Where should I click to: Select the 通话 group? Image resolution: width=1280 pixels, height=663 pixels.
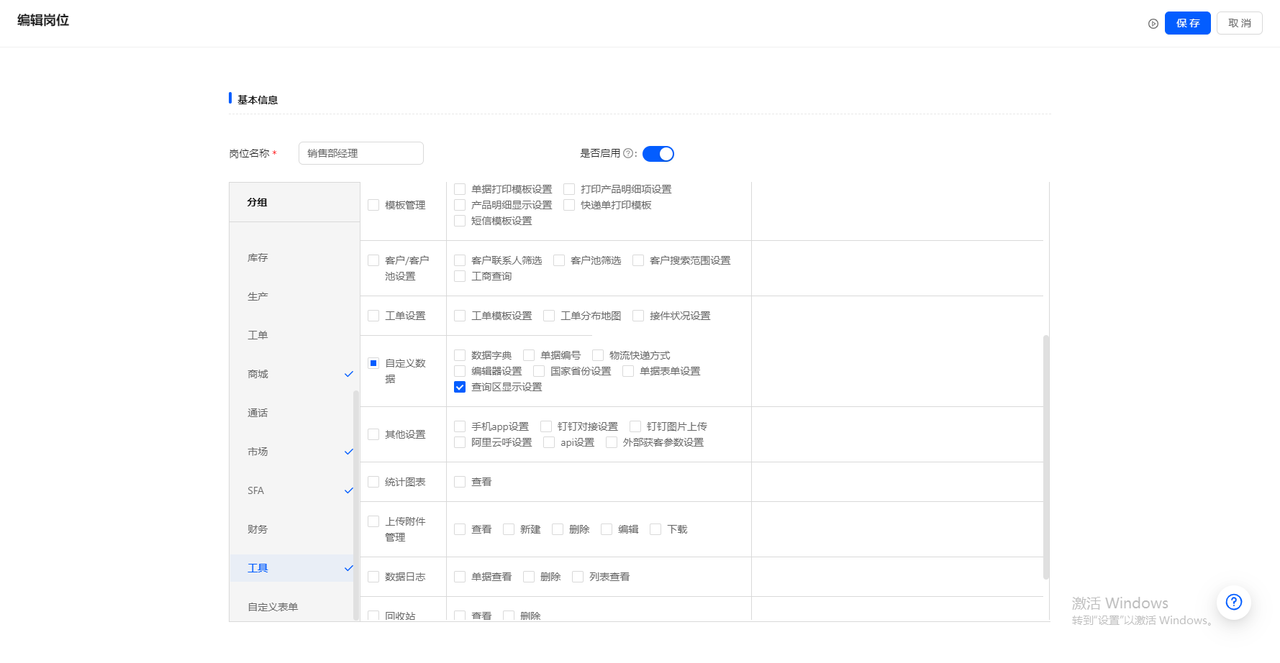[294, 413]
